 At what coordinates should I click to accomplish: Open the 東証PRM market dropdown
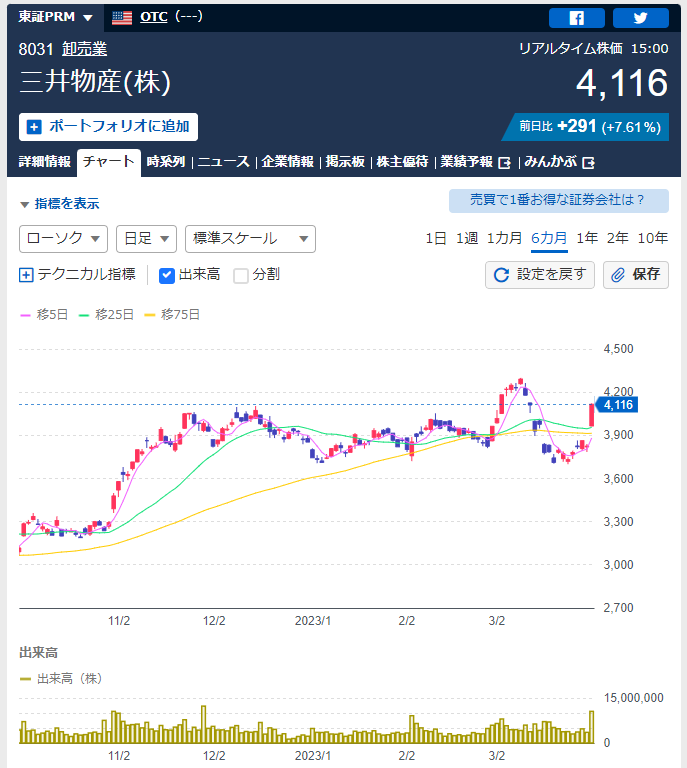pos(55,17)
